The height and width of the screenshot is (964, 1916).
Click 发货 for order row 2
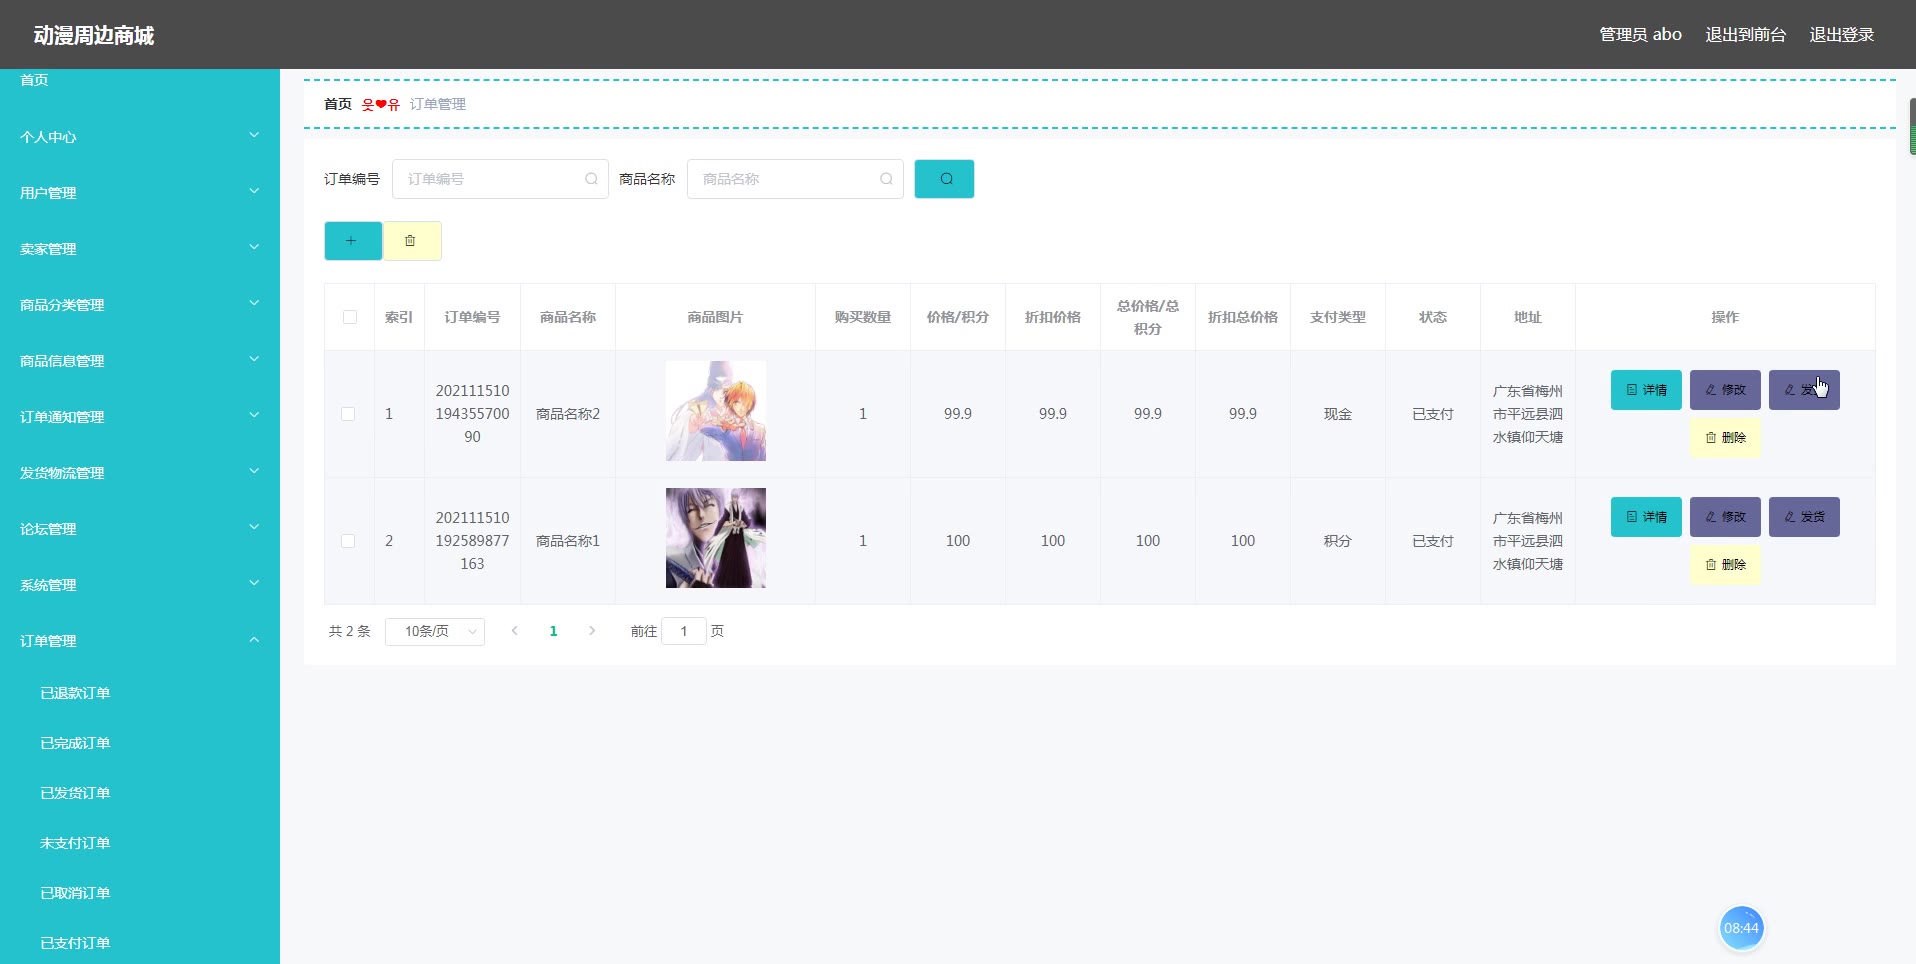(1804, 517)
